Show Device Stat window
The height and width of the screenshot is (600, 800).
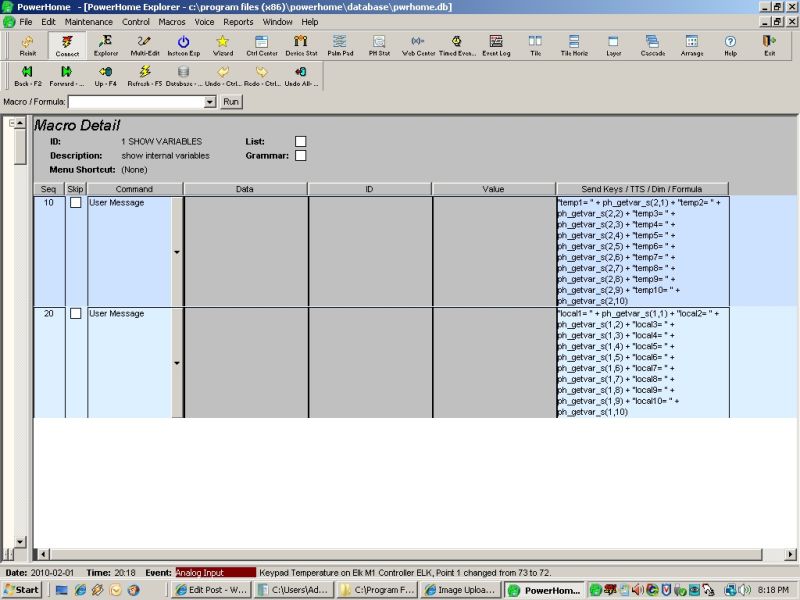301,45
